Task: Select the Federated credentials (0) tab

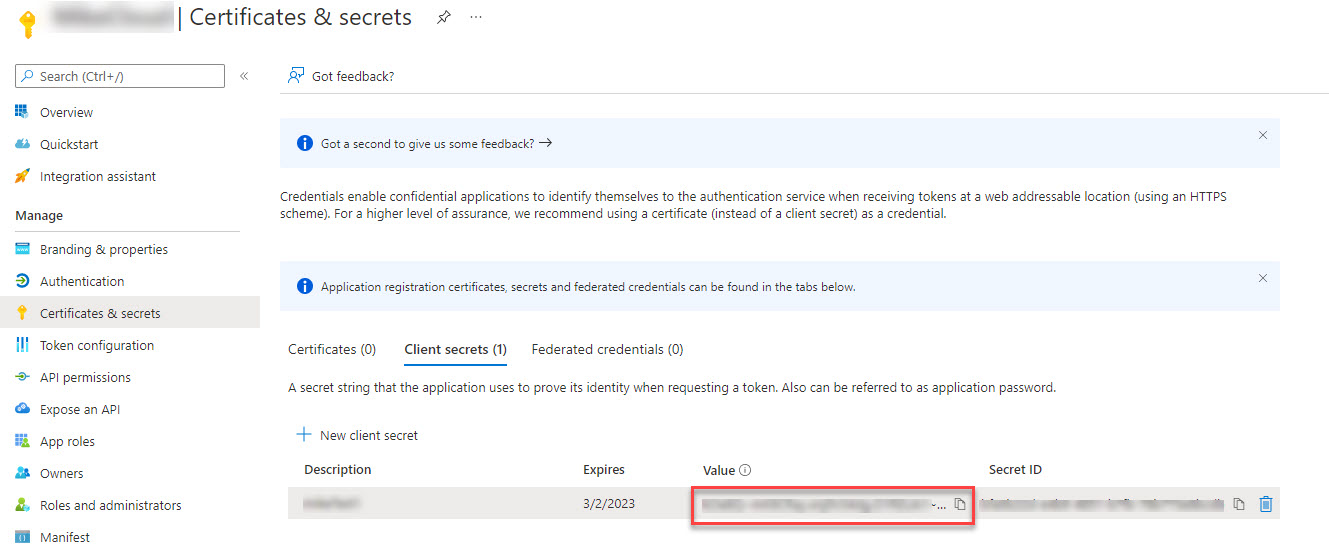Action: (607, 349)
